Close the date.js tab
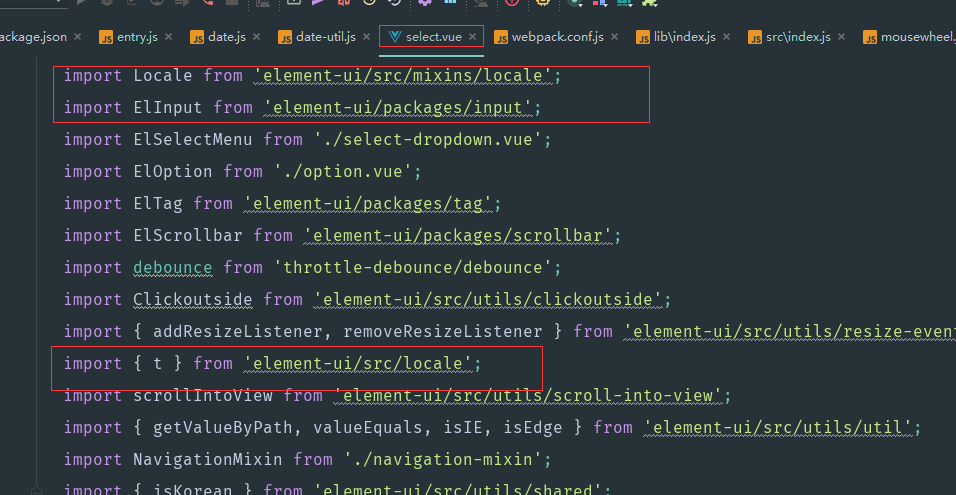 [x=257, y=37]
